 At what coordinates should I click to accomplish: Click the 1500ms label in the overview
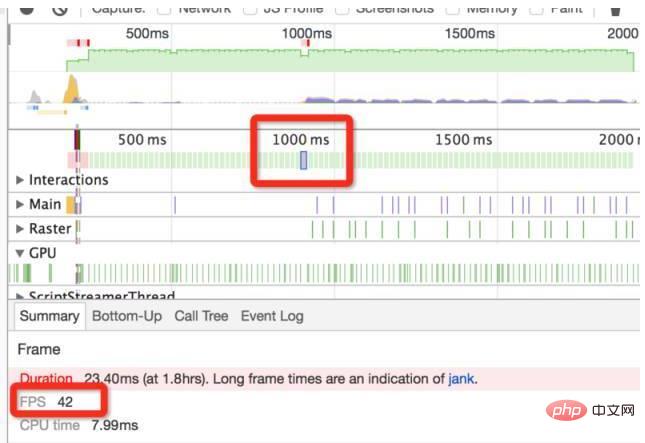tap(470, 33)
